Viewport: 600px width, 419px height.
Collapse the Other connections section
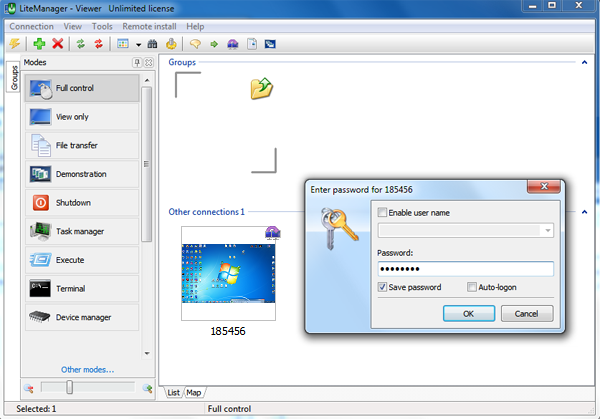tap(584, 212)
